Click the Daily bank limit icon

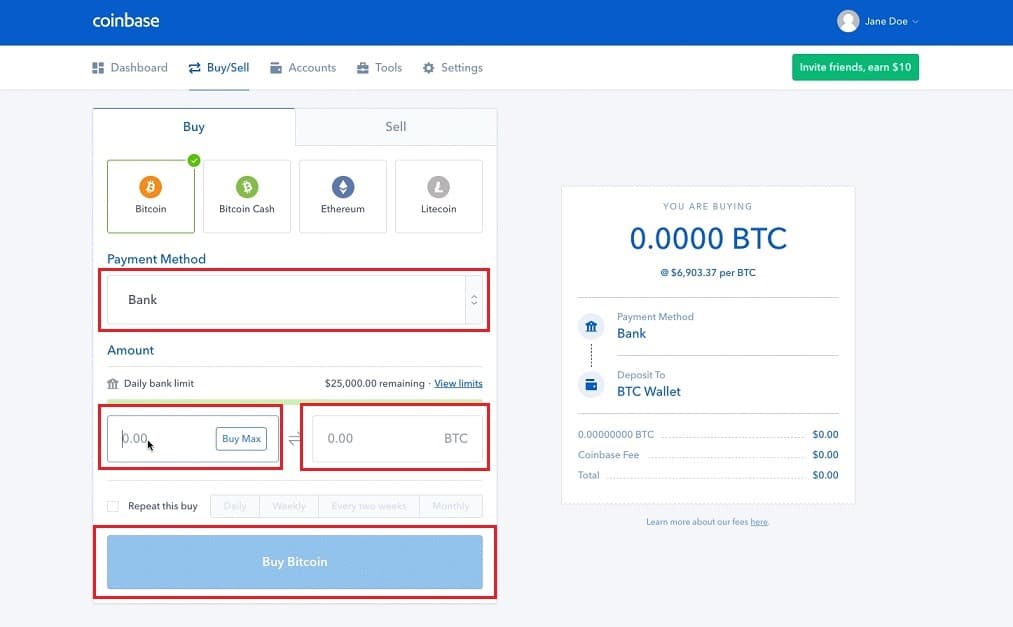tap(113, 384)
